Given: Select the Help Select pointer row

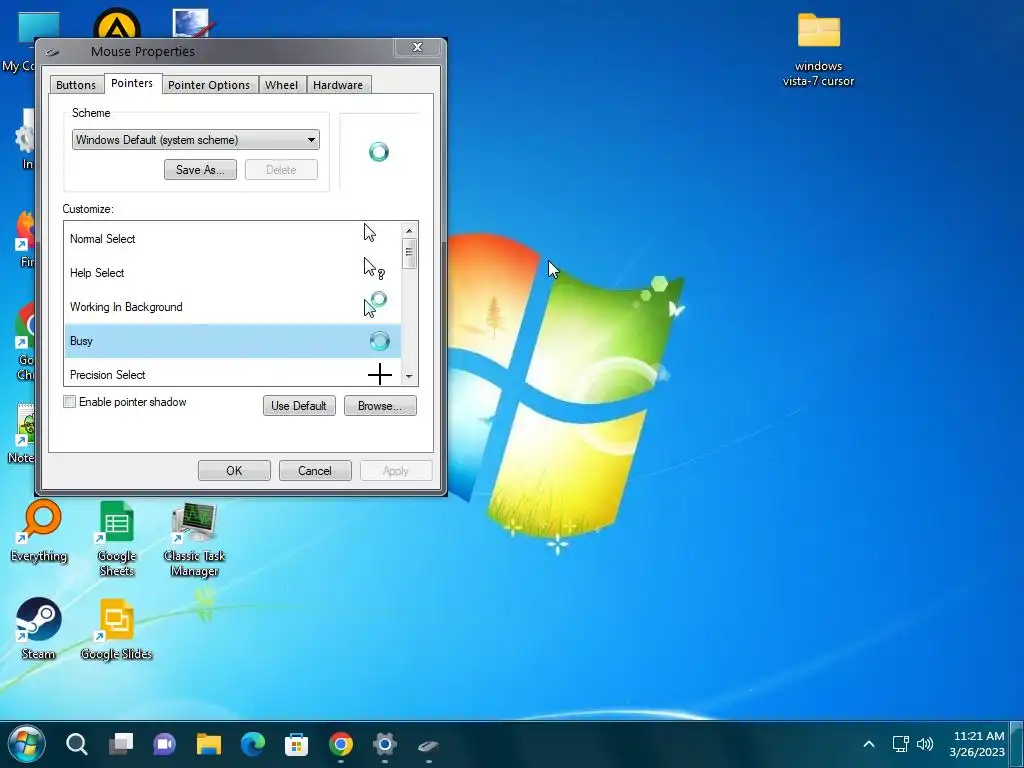Looking at the screenshot, I should point(232,272).
